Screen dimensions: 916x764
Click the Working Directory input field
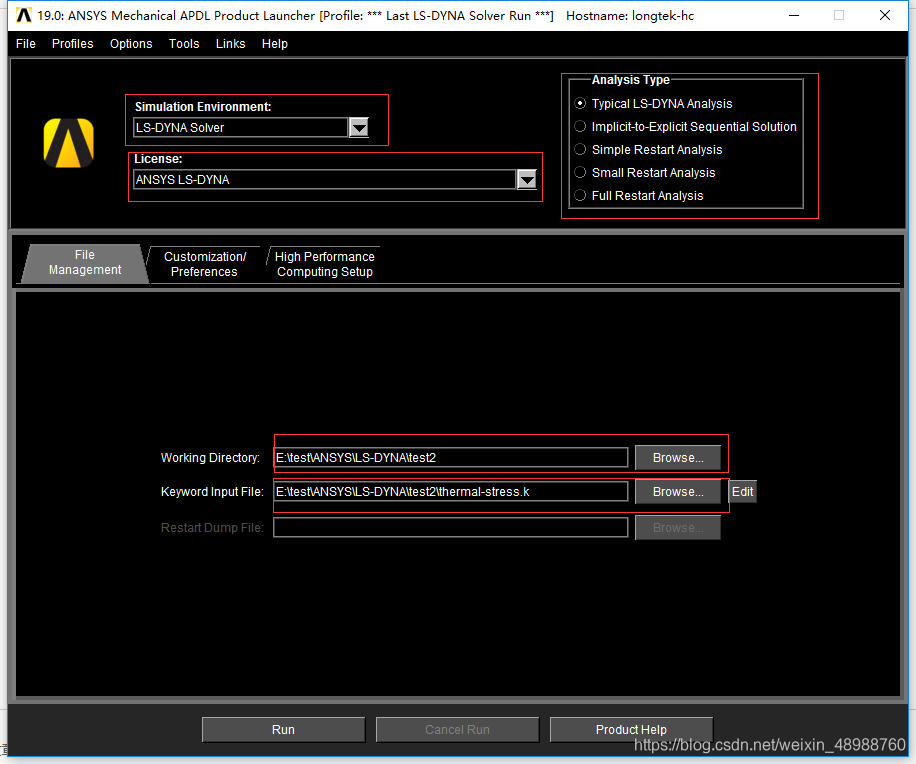pos(450,457)
